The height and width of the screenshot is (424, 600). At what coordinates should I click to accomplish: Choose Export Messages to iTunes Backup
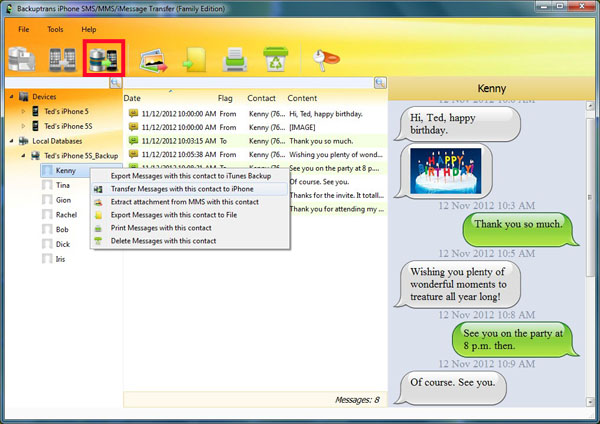pyautogui.click(x=190, y=176)
